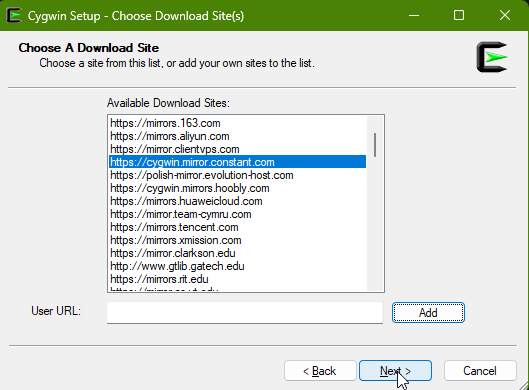Select http://www.gtlib.gatech.edu site

click(x=238, y=266)
